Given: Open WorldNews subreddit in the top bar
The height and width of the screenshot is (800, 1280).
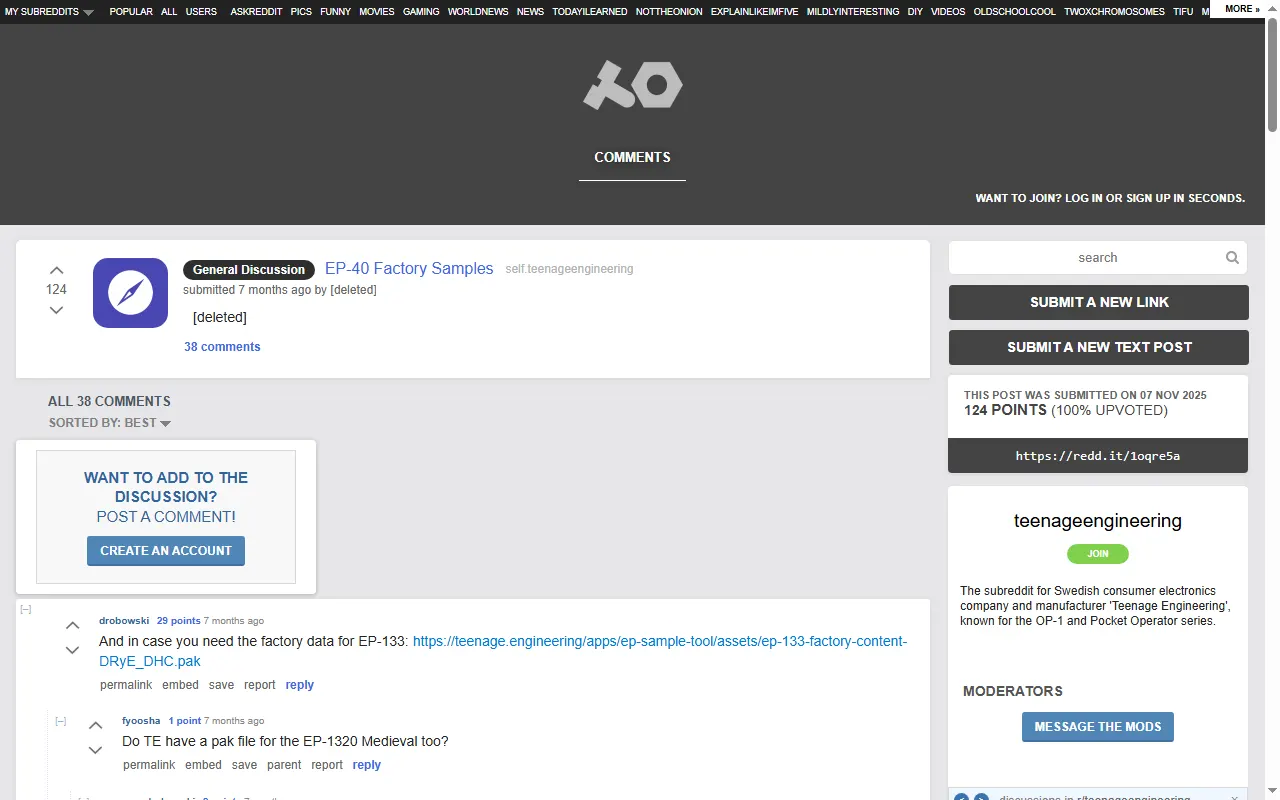Looking at the screenshot, I should click(x=478, y=12).
